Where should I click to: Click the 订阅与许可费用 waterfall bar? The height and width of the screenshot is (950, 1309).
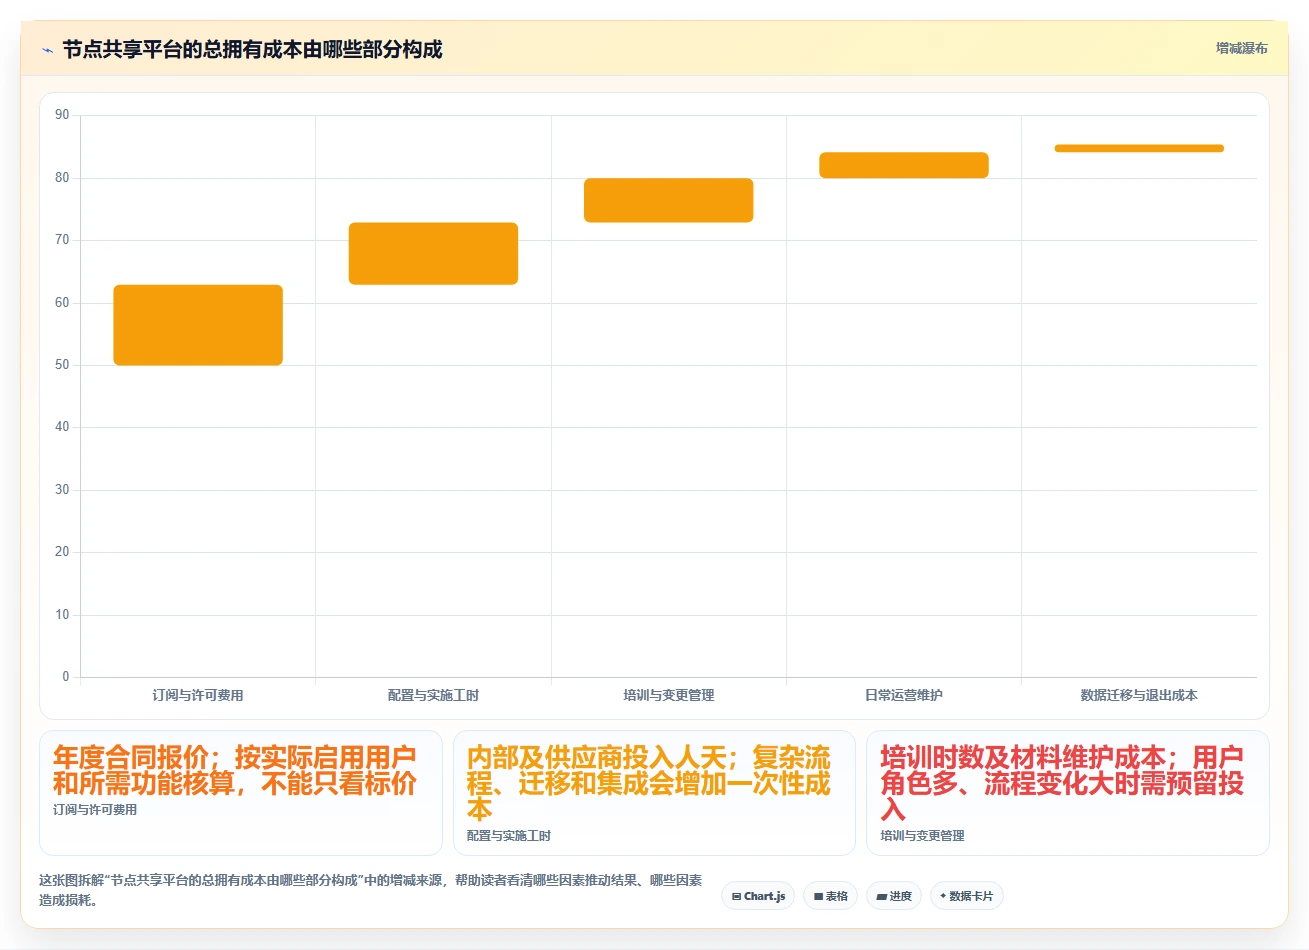[x=198, y=325]
